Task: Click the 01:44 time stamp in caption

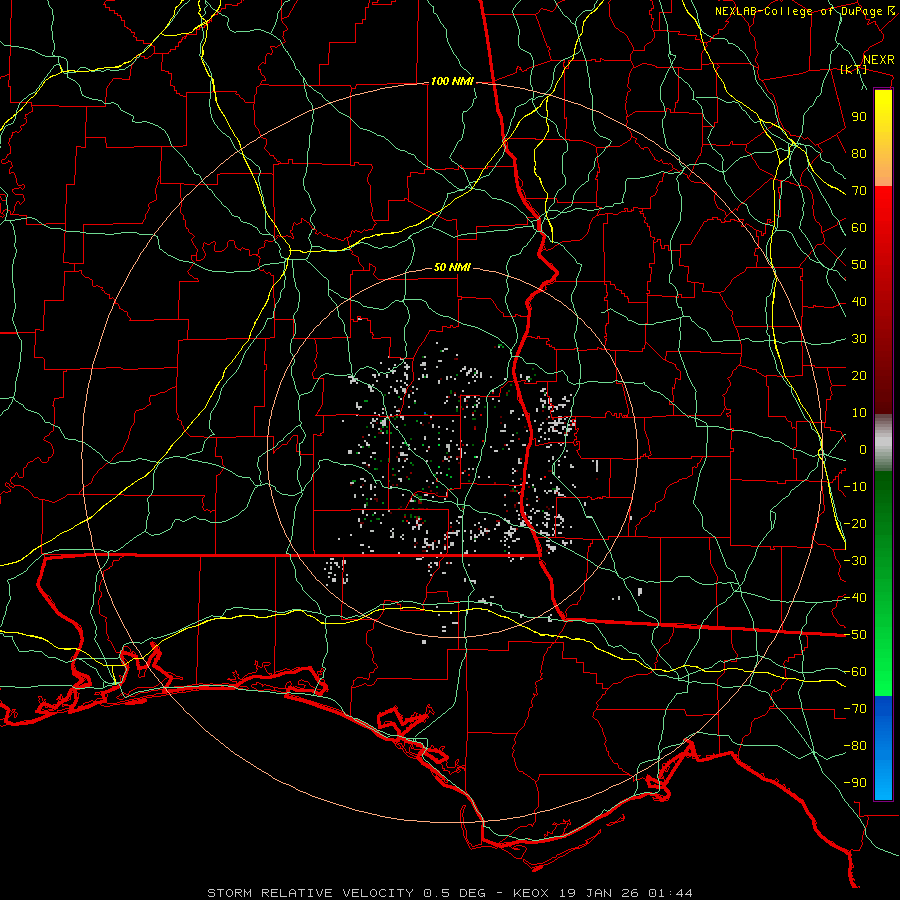Action: 670,893
